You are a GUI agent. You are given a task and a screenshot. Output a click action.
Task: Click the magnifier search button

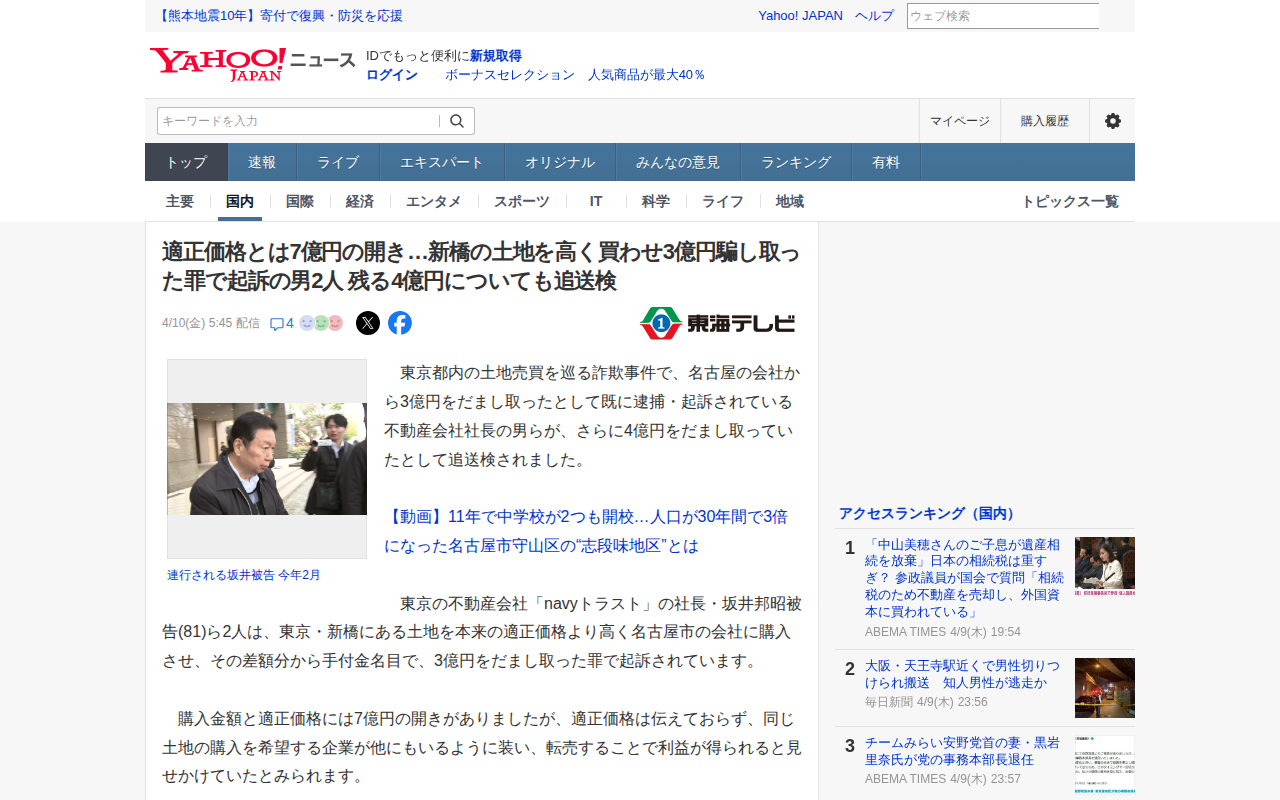click(457, 121)
